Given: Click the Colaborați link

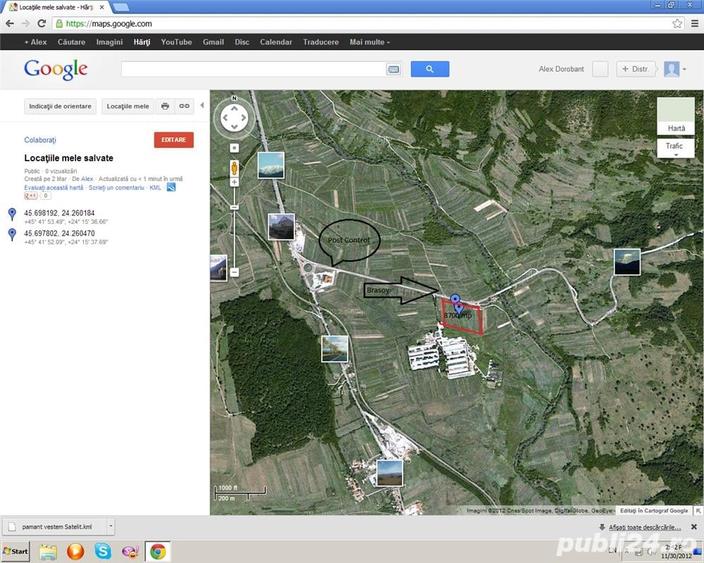Looking at the screenshot, I should pyautogui.click(x=40, y=140).
